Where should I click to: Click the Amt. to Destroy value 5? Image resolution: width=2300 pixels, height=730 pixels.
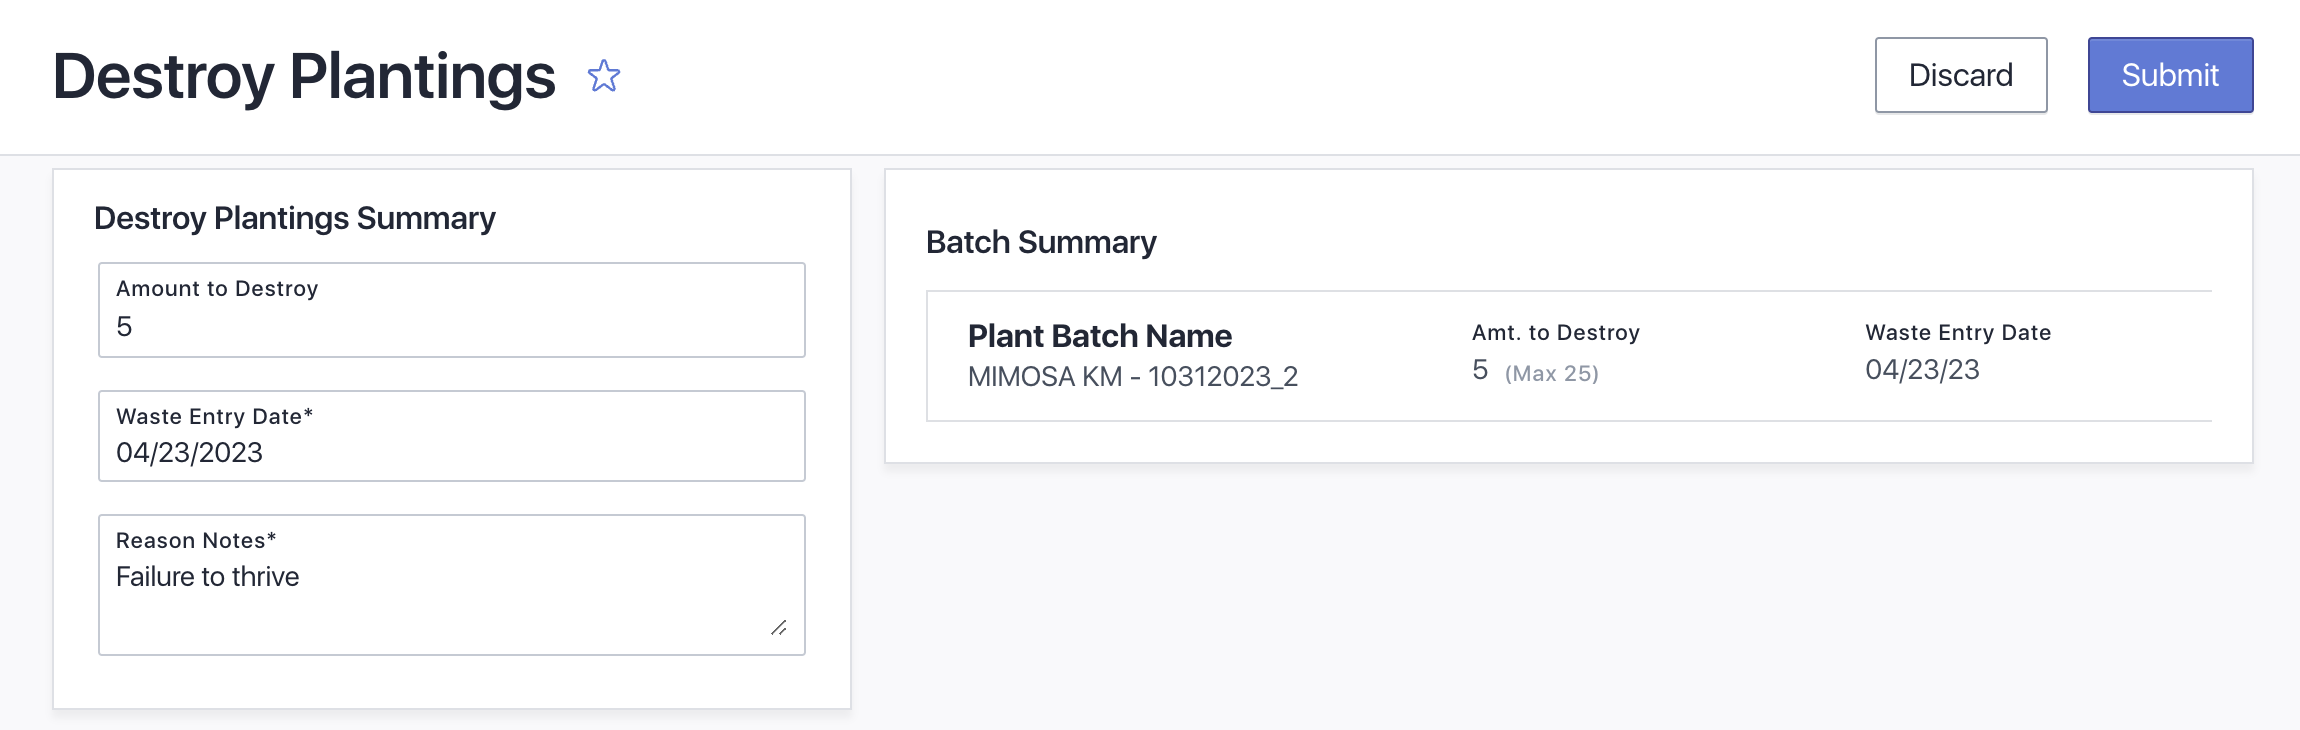1480,370
